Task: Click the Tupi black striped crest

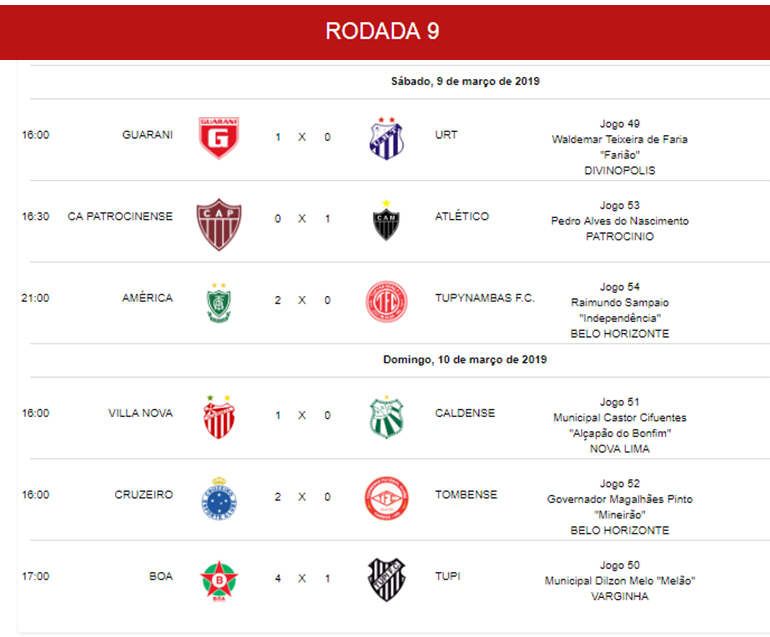Action: pos(386,580)
